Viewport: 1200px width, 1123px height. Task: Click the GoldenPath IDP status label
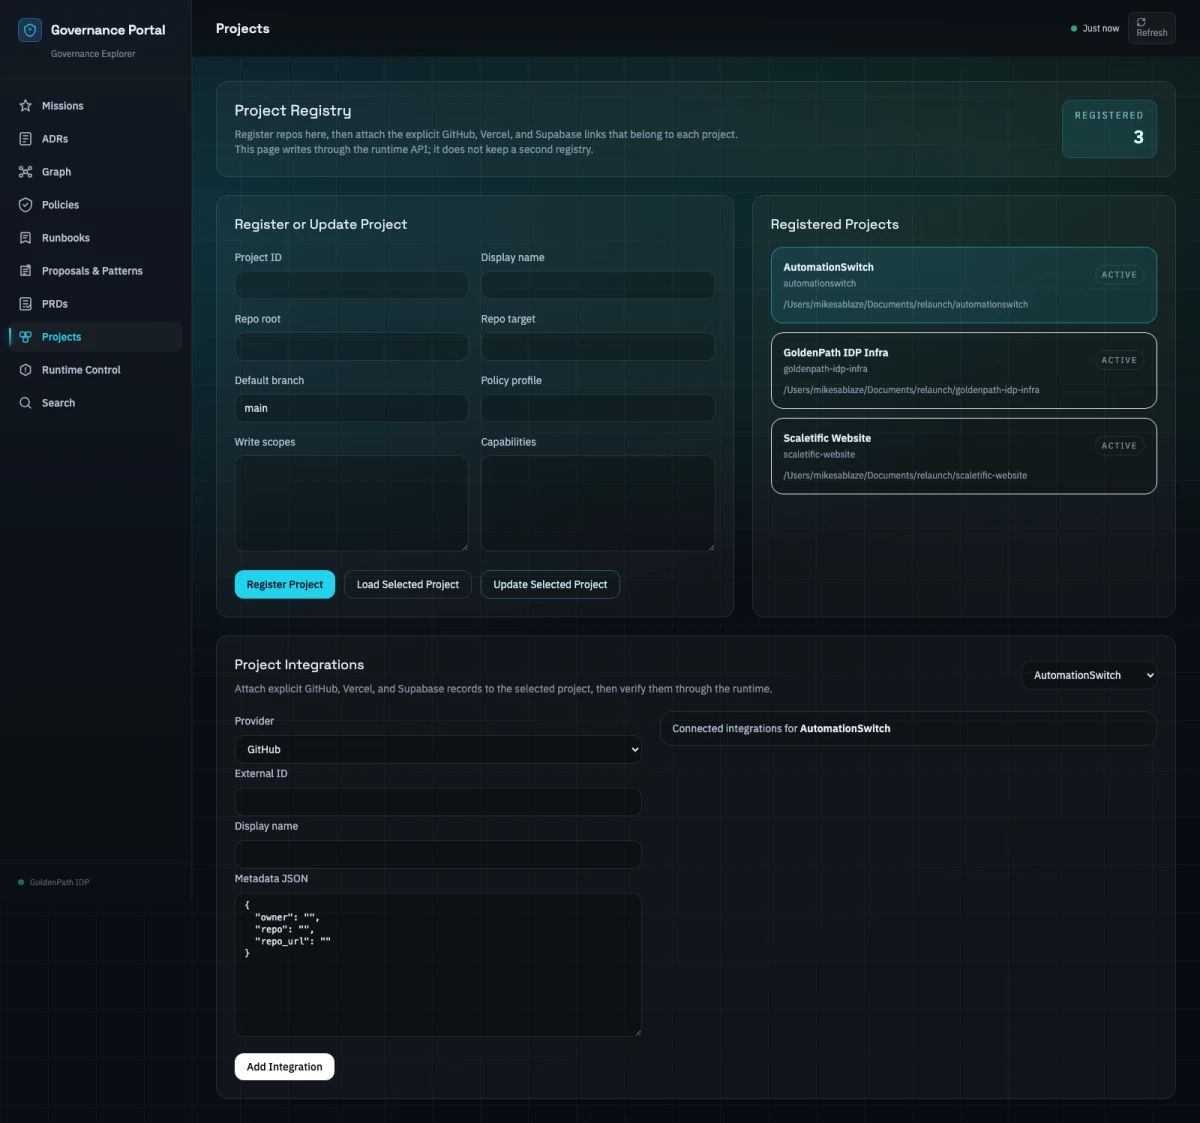tap(59, 882)
